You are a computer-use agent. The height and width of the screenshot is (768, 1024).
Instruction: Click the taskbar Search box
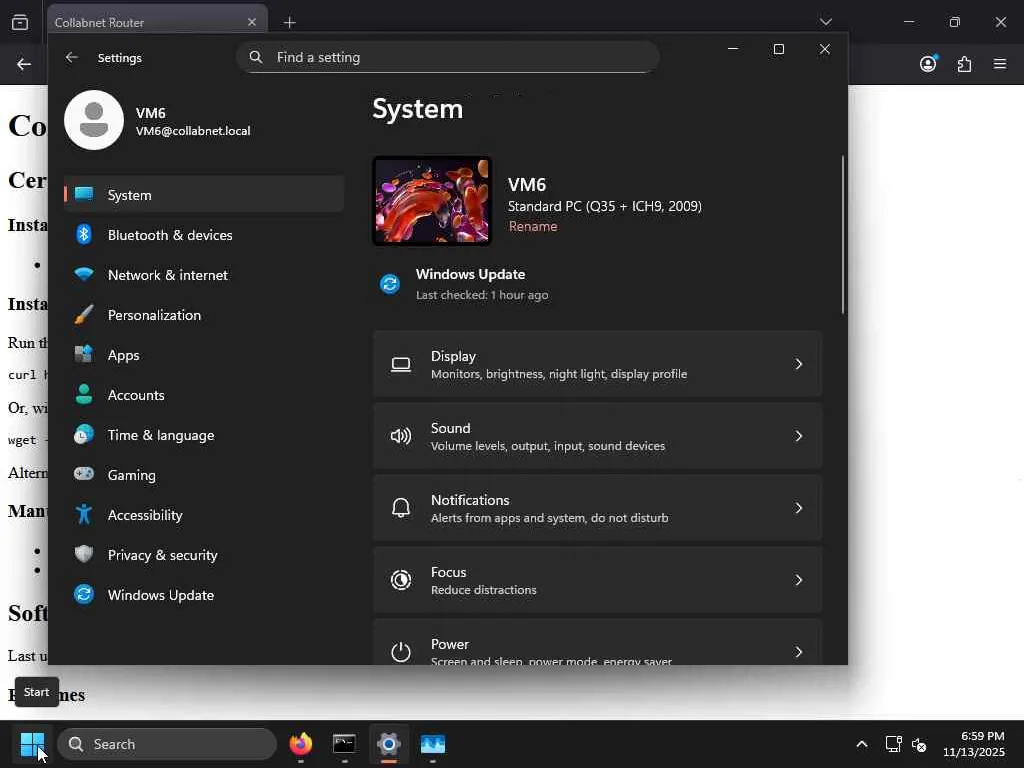(x=167, y=744)
